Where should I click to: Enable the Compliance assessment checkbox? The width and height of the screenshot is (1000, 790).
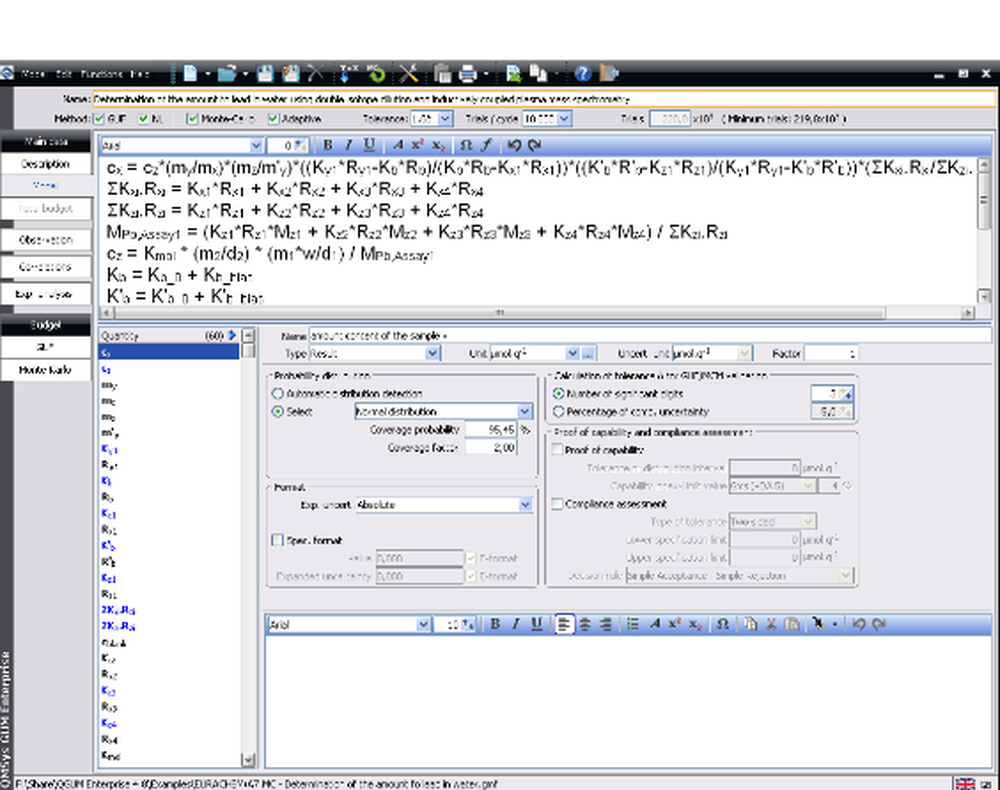(557, 504)
